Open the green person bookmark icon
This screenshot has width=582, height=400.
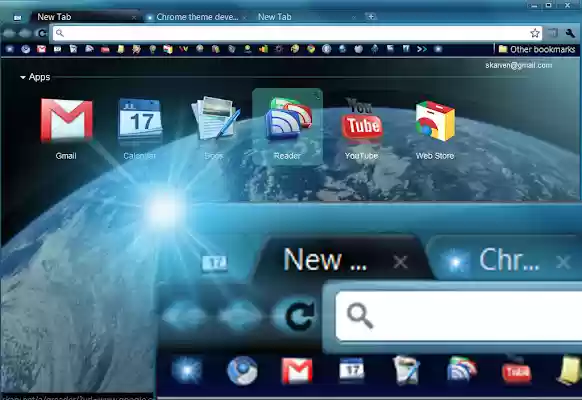tap(248, 49)
